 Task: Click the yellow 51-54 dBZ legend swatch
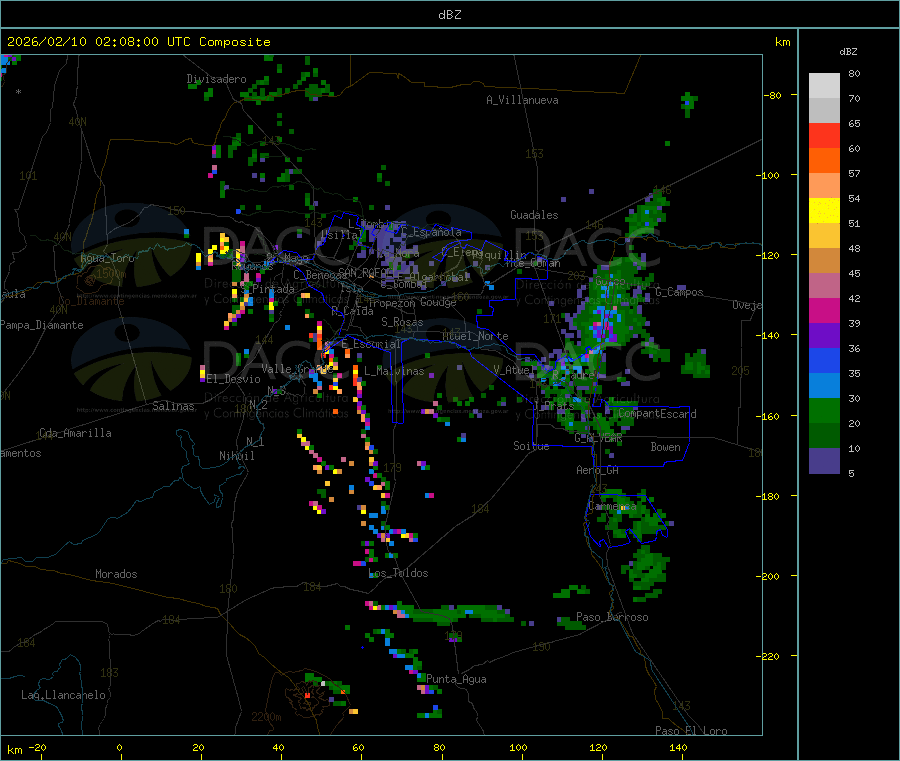tap(824, 211)
